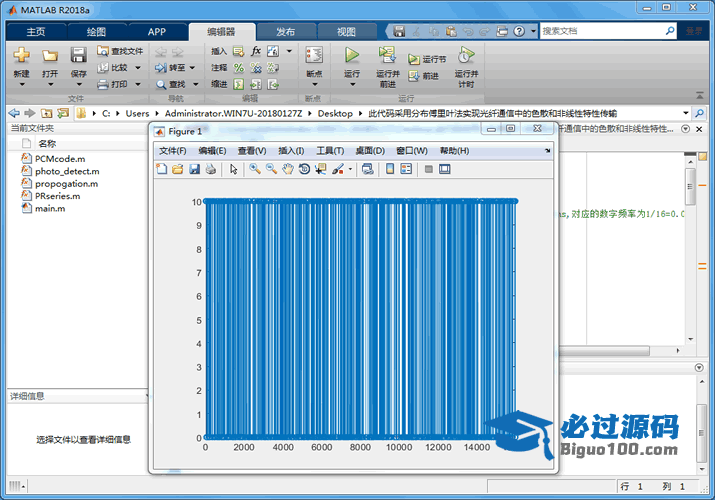Select the Rotate 3D tool

tap(304, 169)
